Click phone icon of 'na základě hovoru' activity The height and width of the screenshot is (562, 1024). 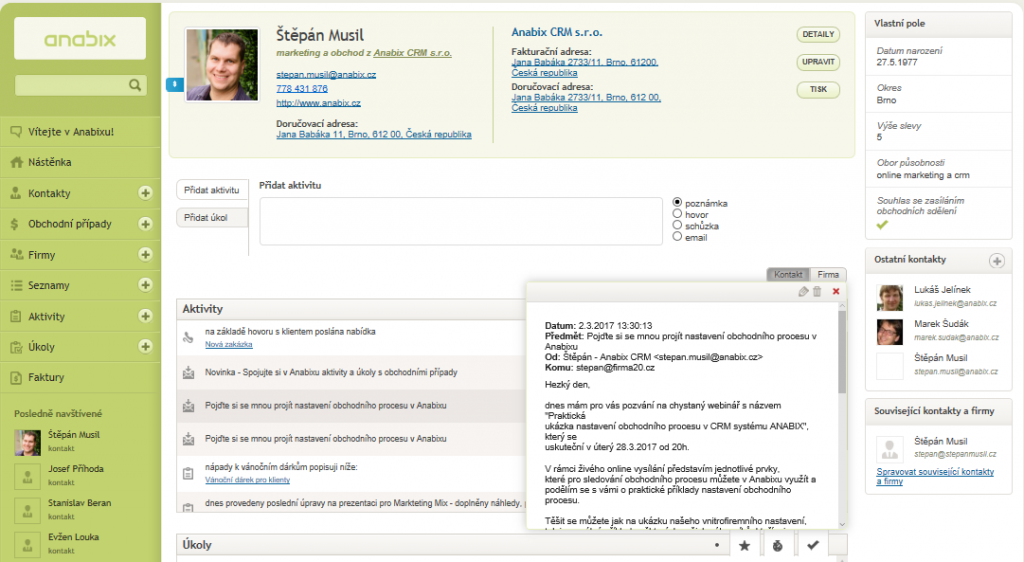coord(188,337)
